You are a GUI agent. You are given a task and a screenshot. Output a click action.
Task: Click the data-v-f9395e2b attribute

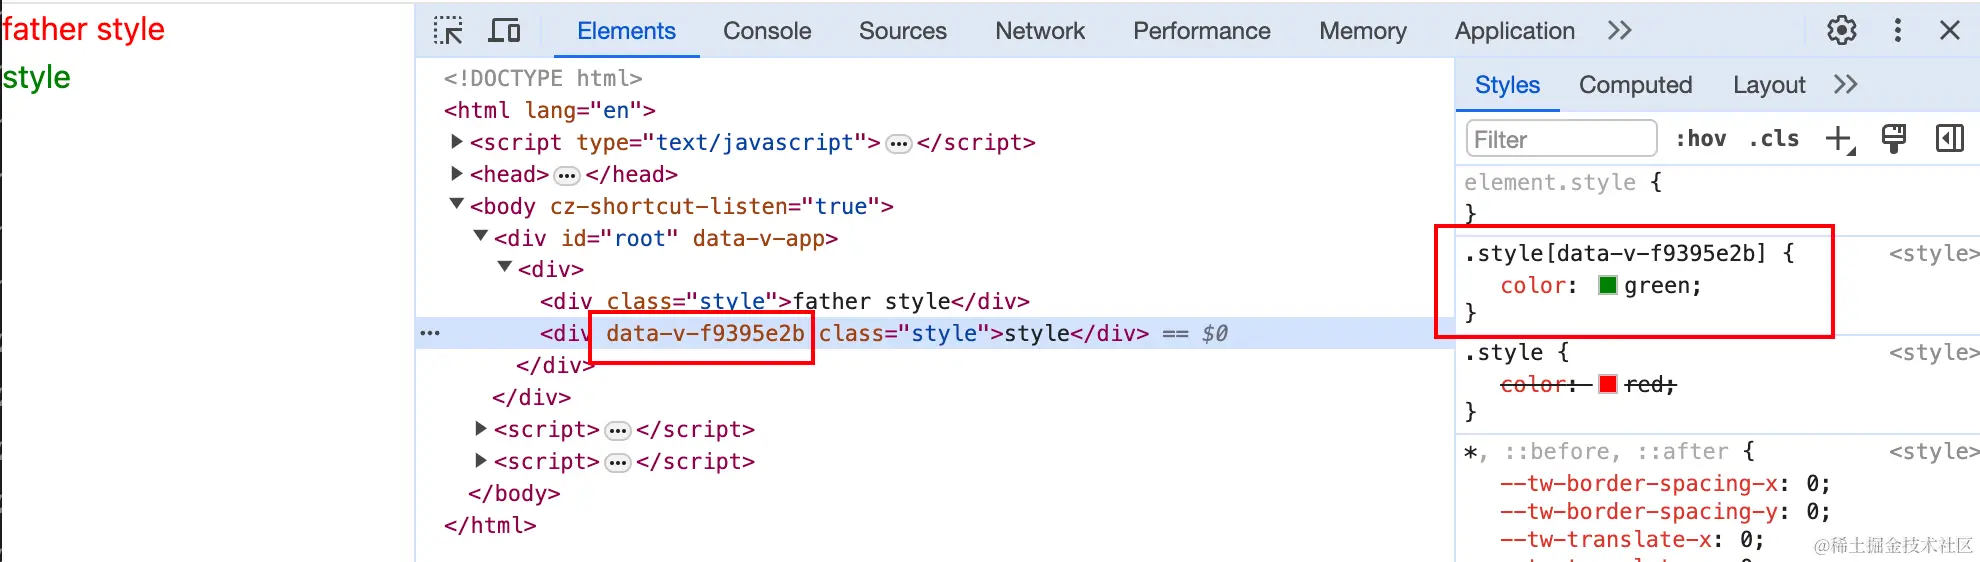(705, 333)
